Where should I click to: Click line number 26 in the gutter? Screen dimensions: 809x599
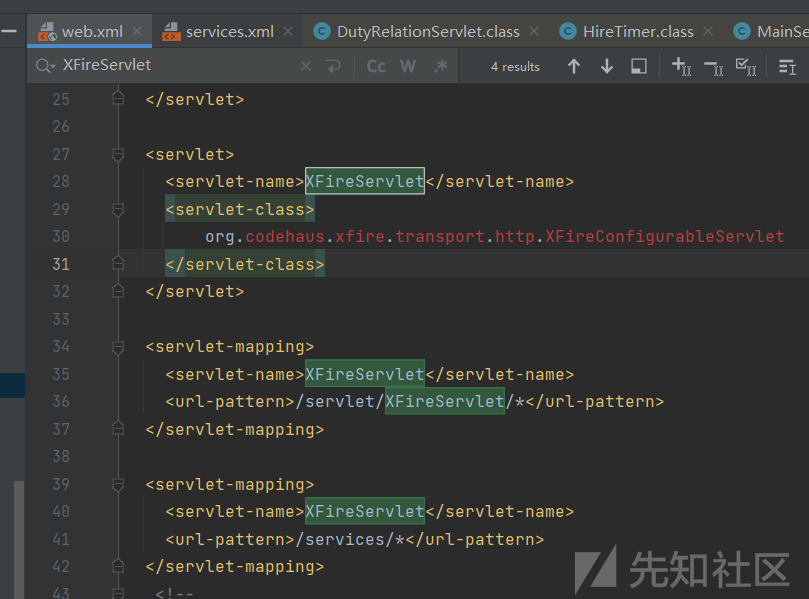(61, 126)
